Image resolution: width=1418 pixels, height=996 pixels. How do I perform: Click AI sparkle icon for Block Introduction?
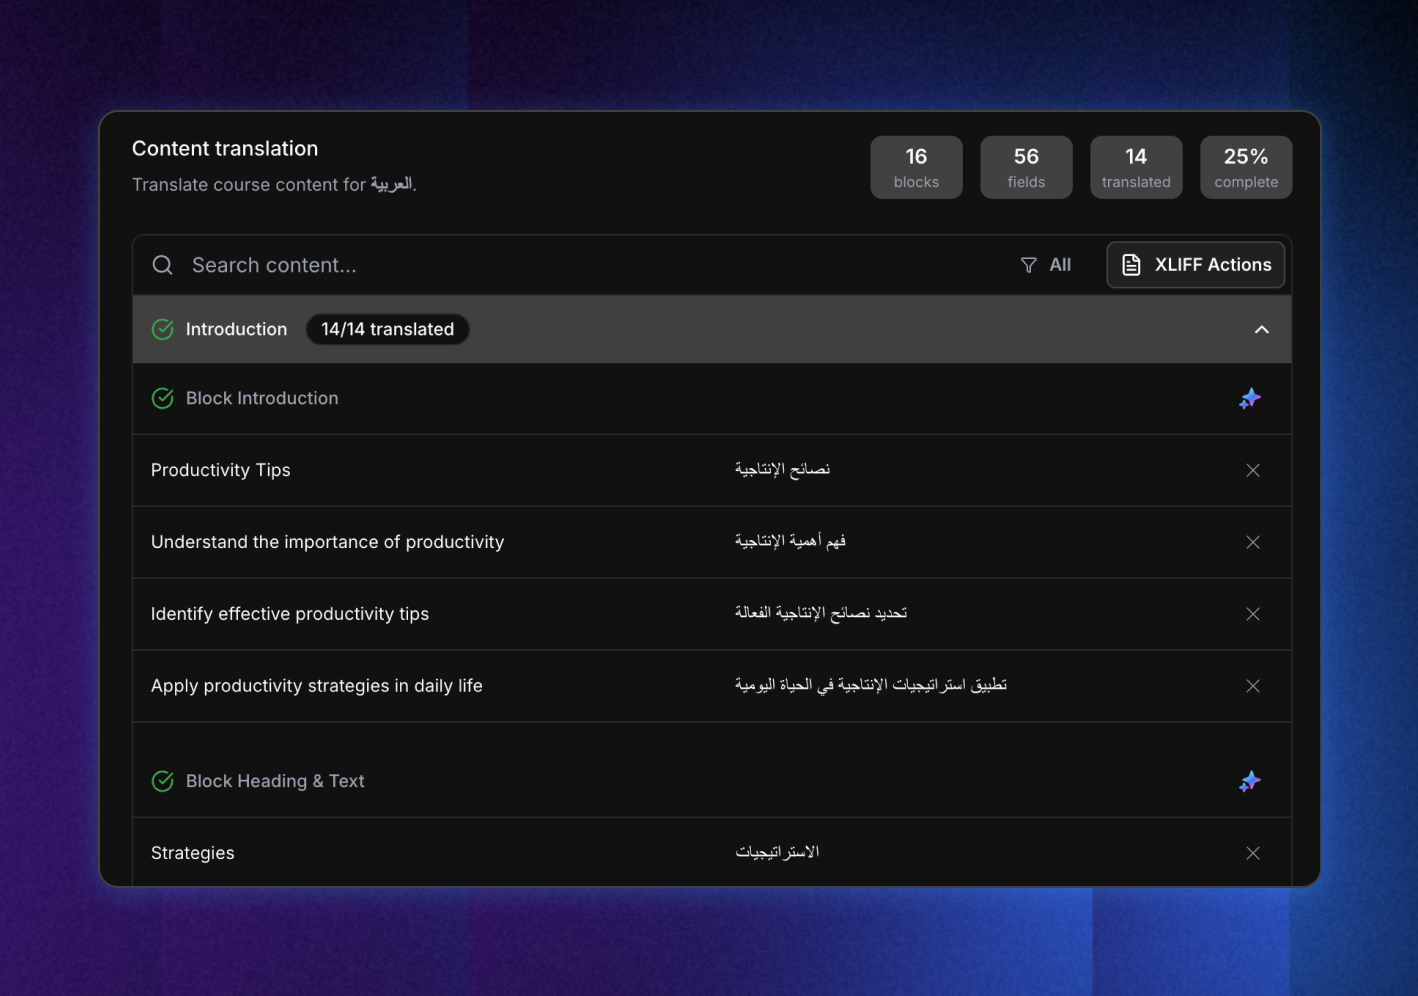pyautogui.click(x=1250, y=399)
